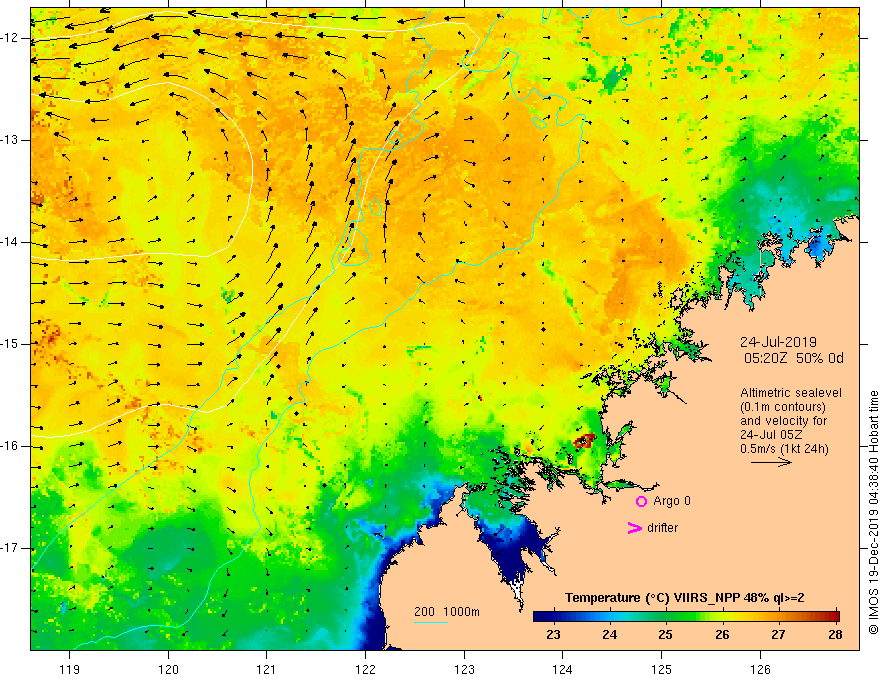Click the 'and velocity for' caption line

point(783,421)
